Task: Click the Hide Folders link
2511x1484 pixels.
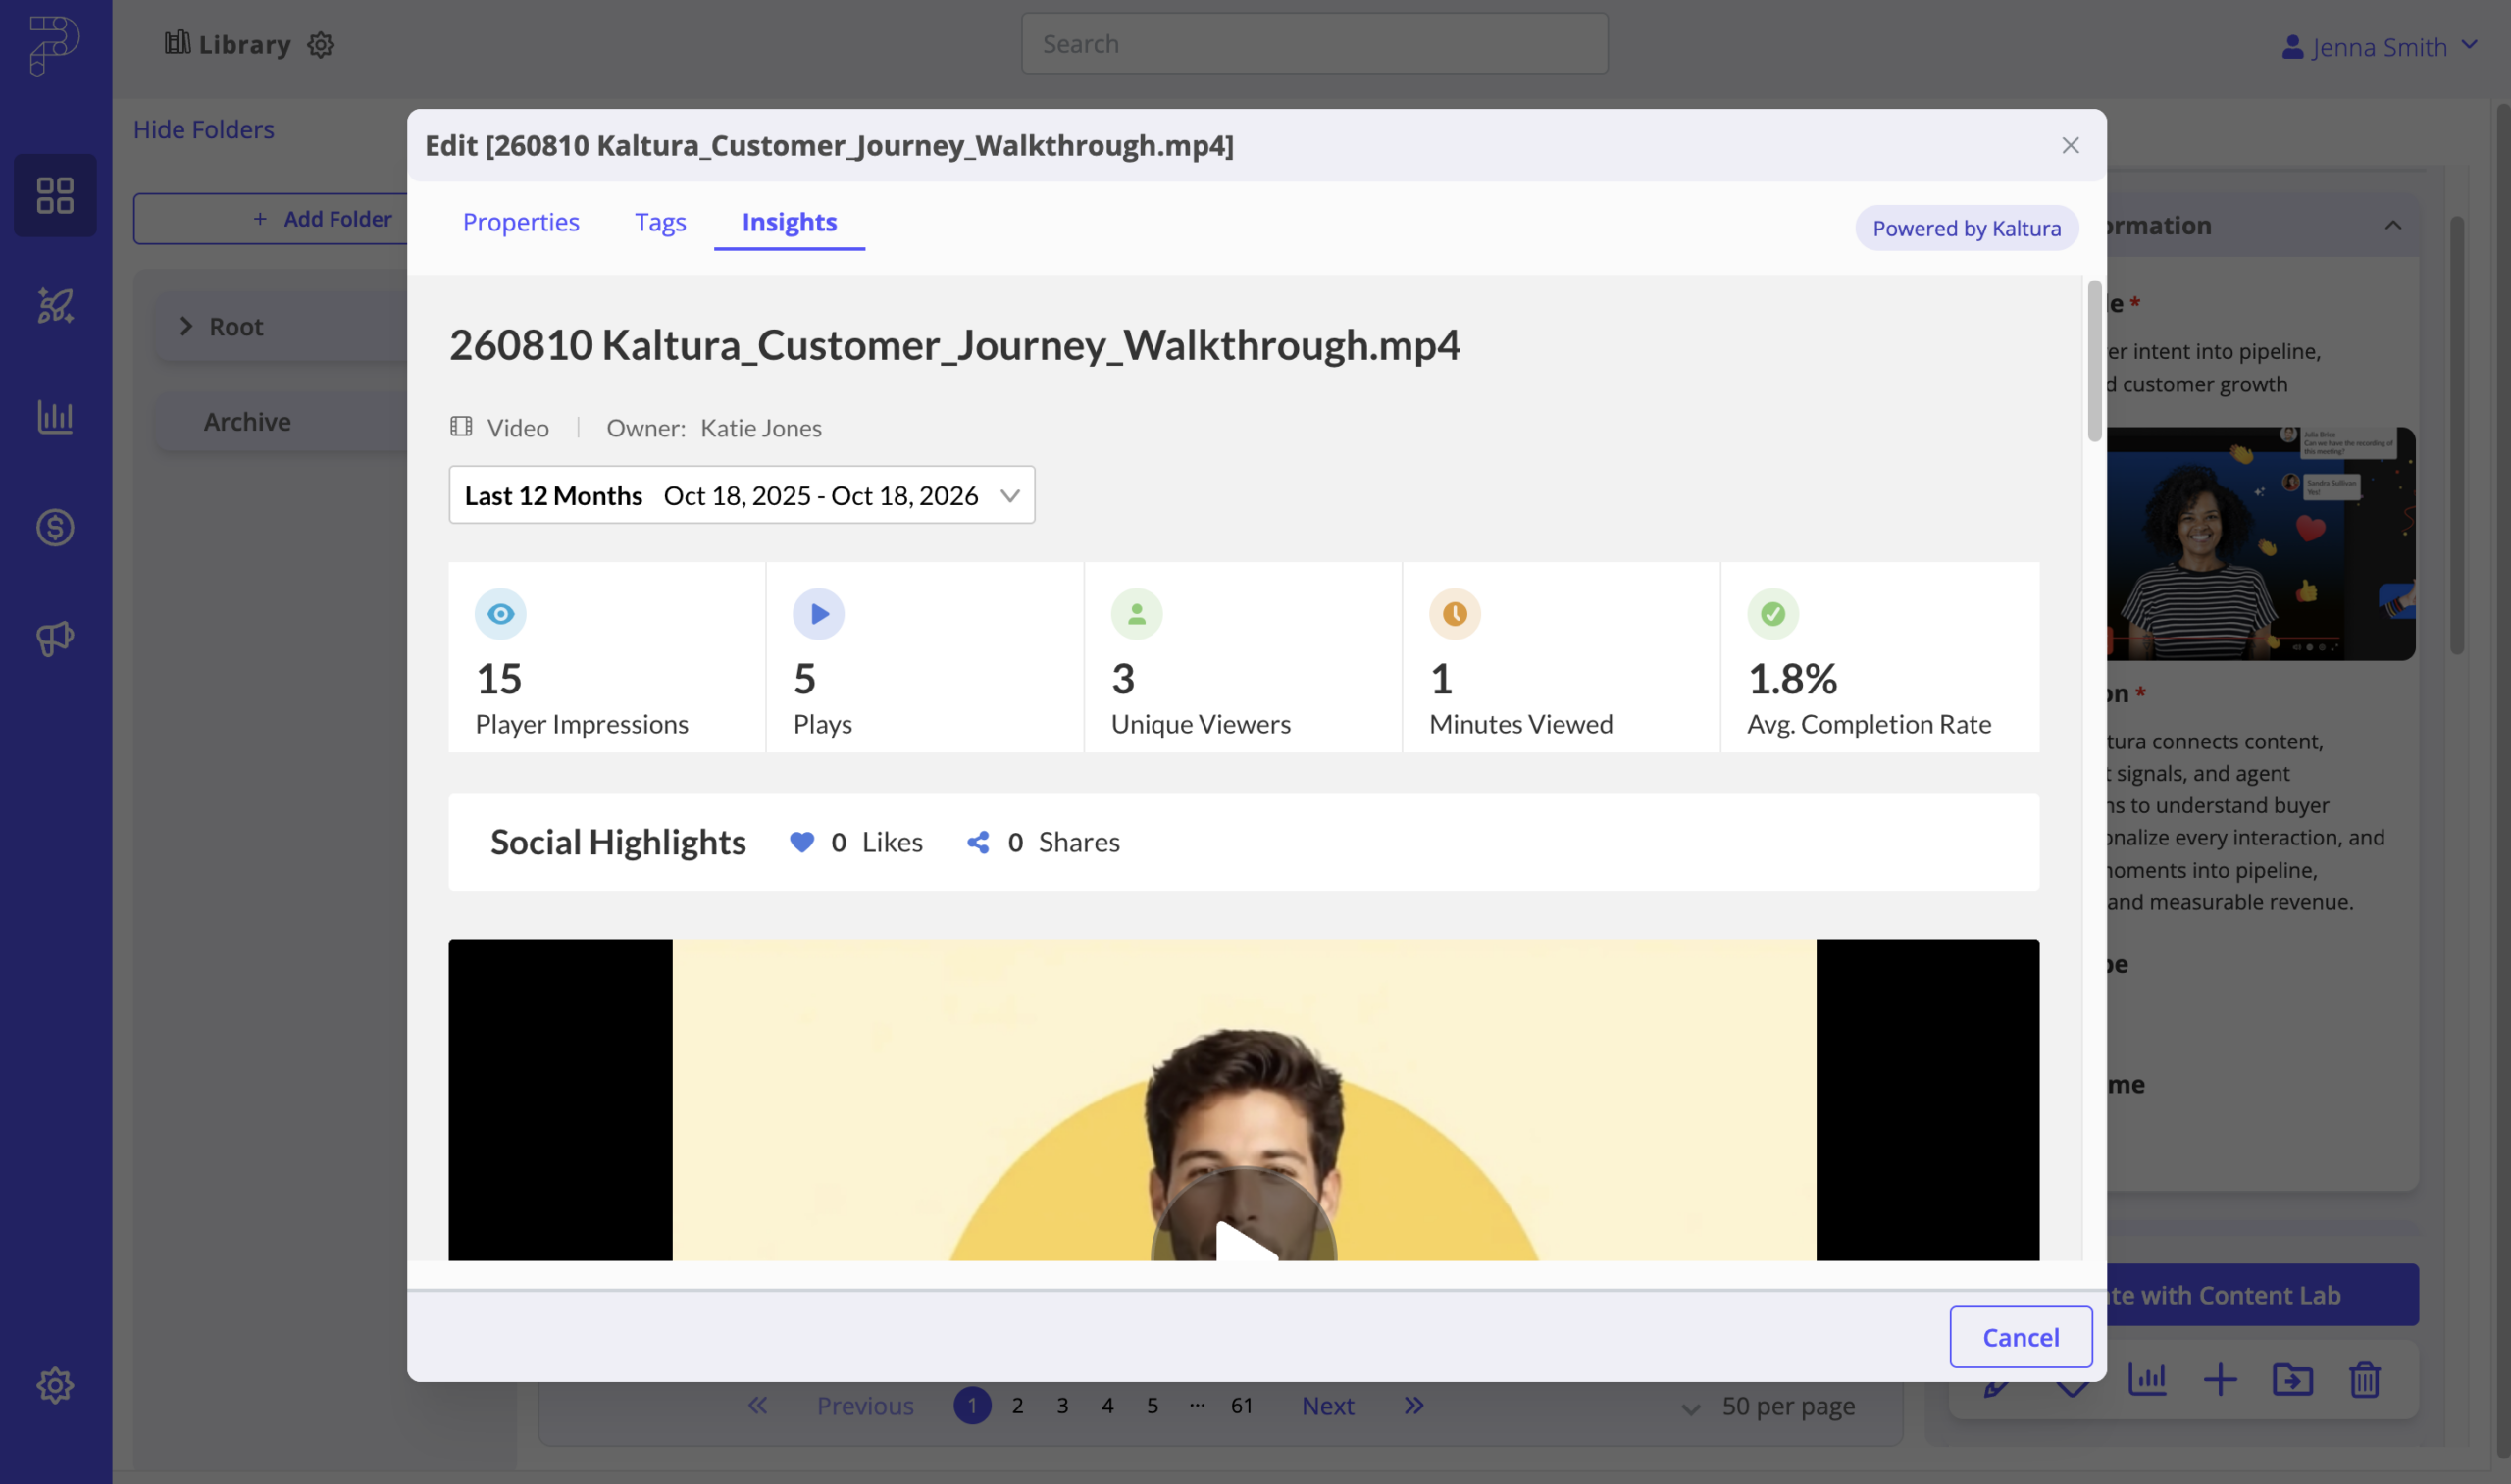Action: click(203, 129)
